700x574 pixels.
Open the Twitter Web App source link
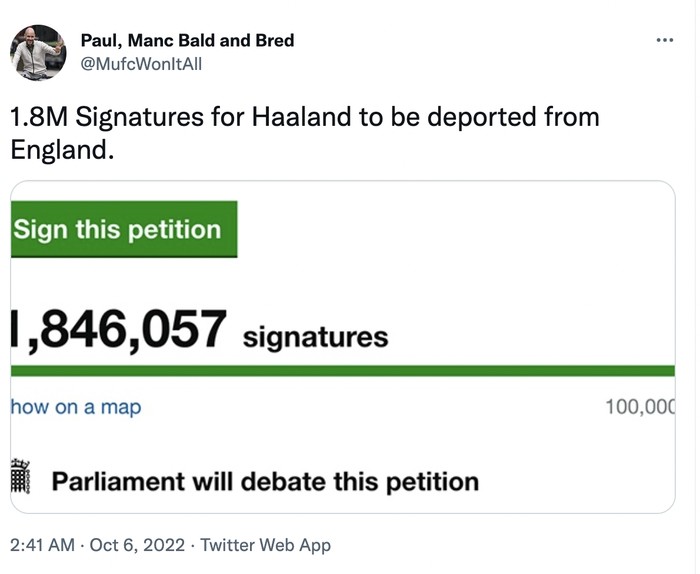[x=265, y=545]
